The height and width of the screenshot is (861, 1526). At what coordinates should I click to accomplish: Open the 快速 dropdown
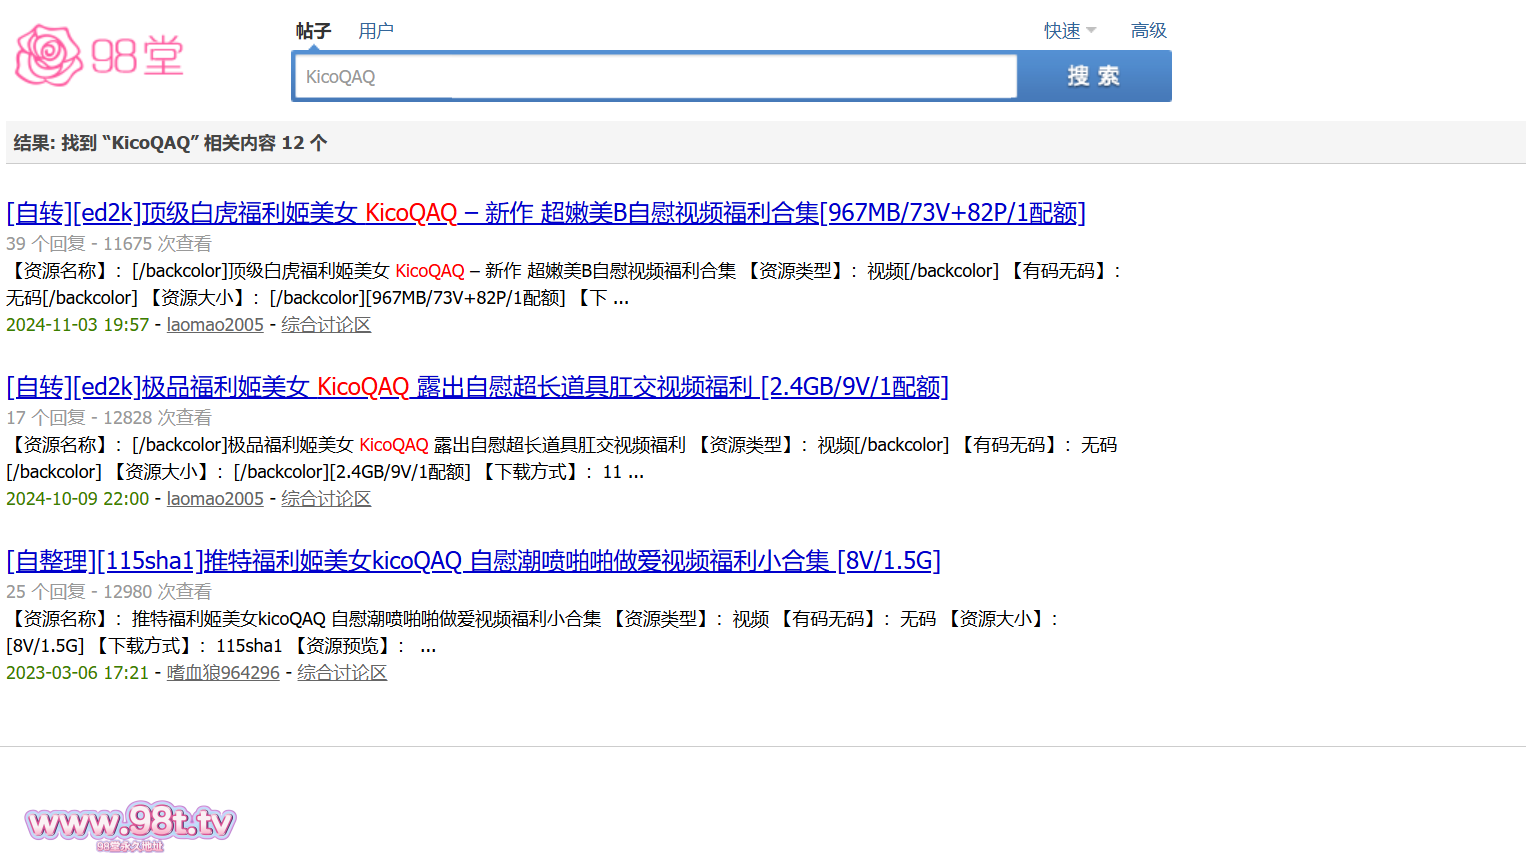click(1070, 31)
